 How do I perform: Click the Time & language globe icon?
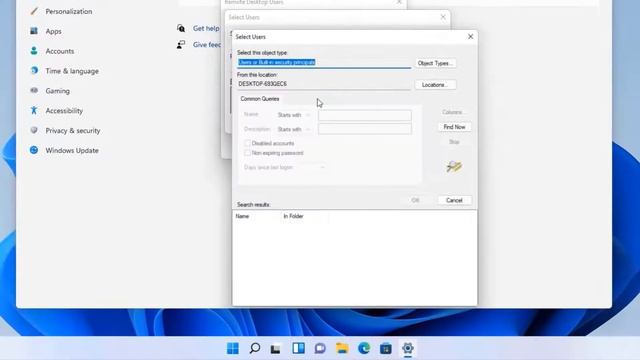pos(34,71)
